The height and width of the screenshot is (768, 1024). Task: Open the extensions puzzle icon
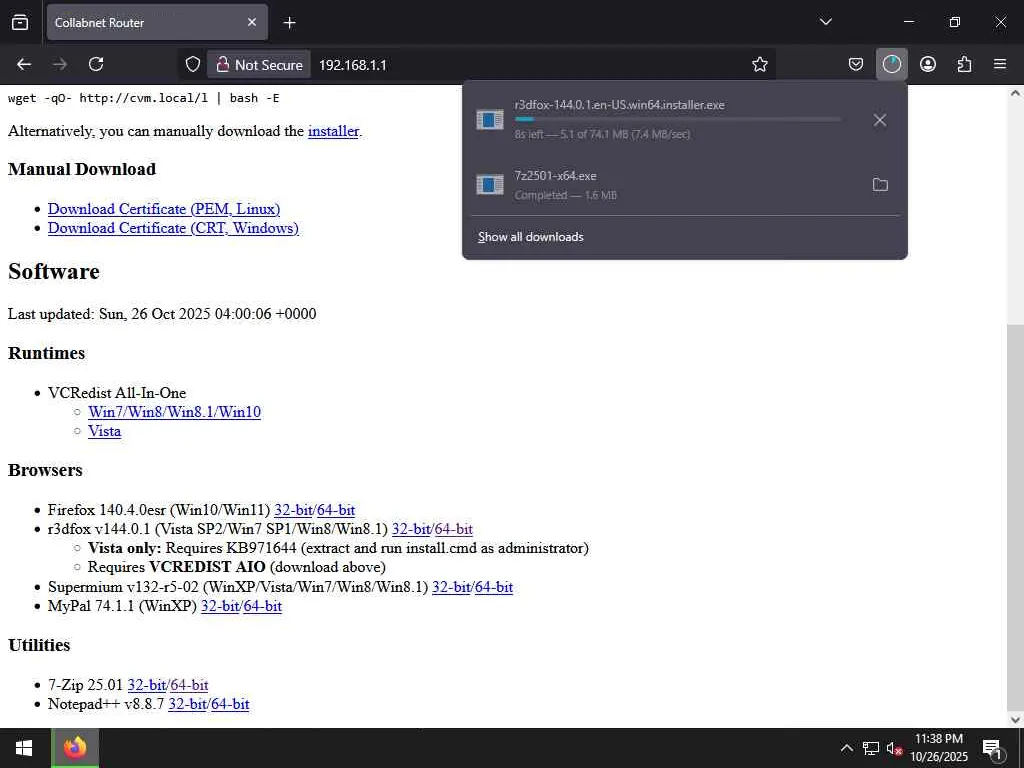pyautogui.click(x=964, y=64)
